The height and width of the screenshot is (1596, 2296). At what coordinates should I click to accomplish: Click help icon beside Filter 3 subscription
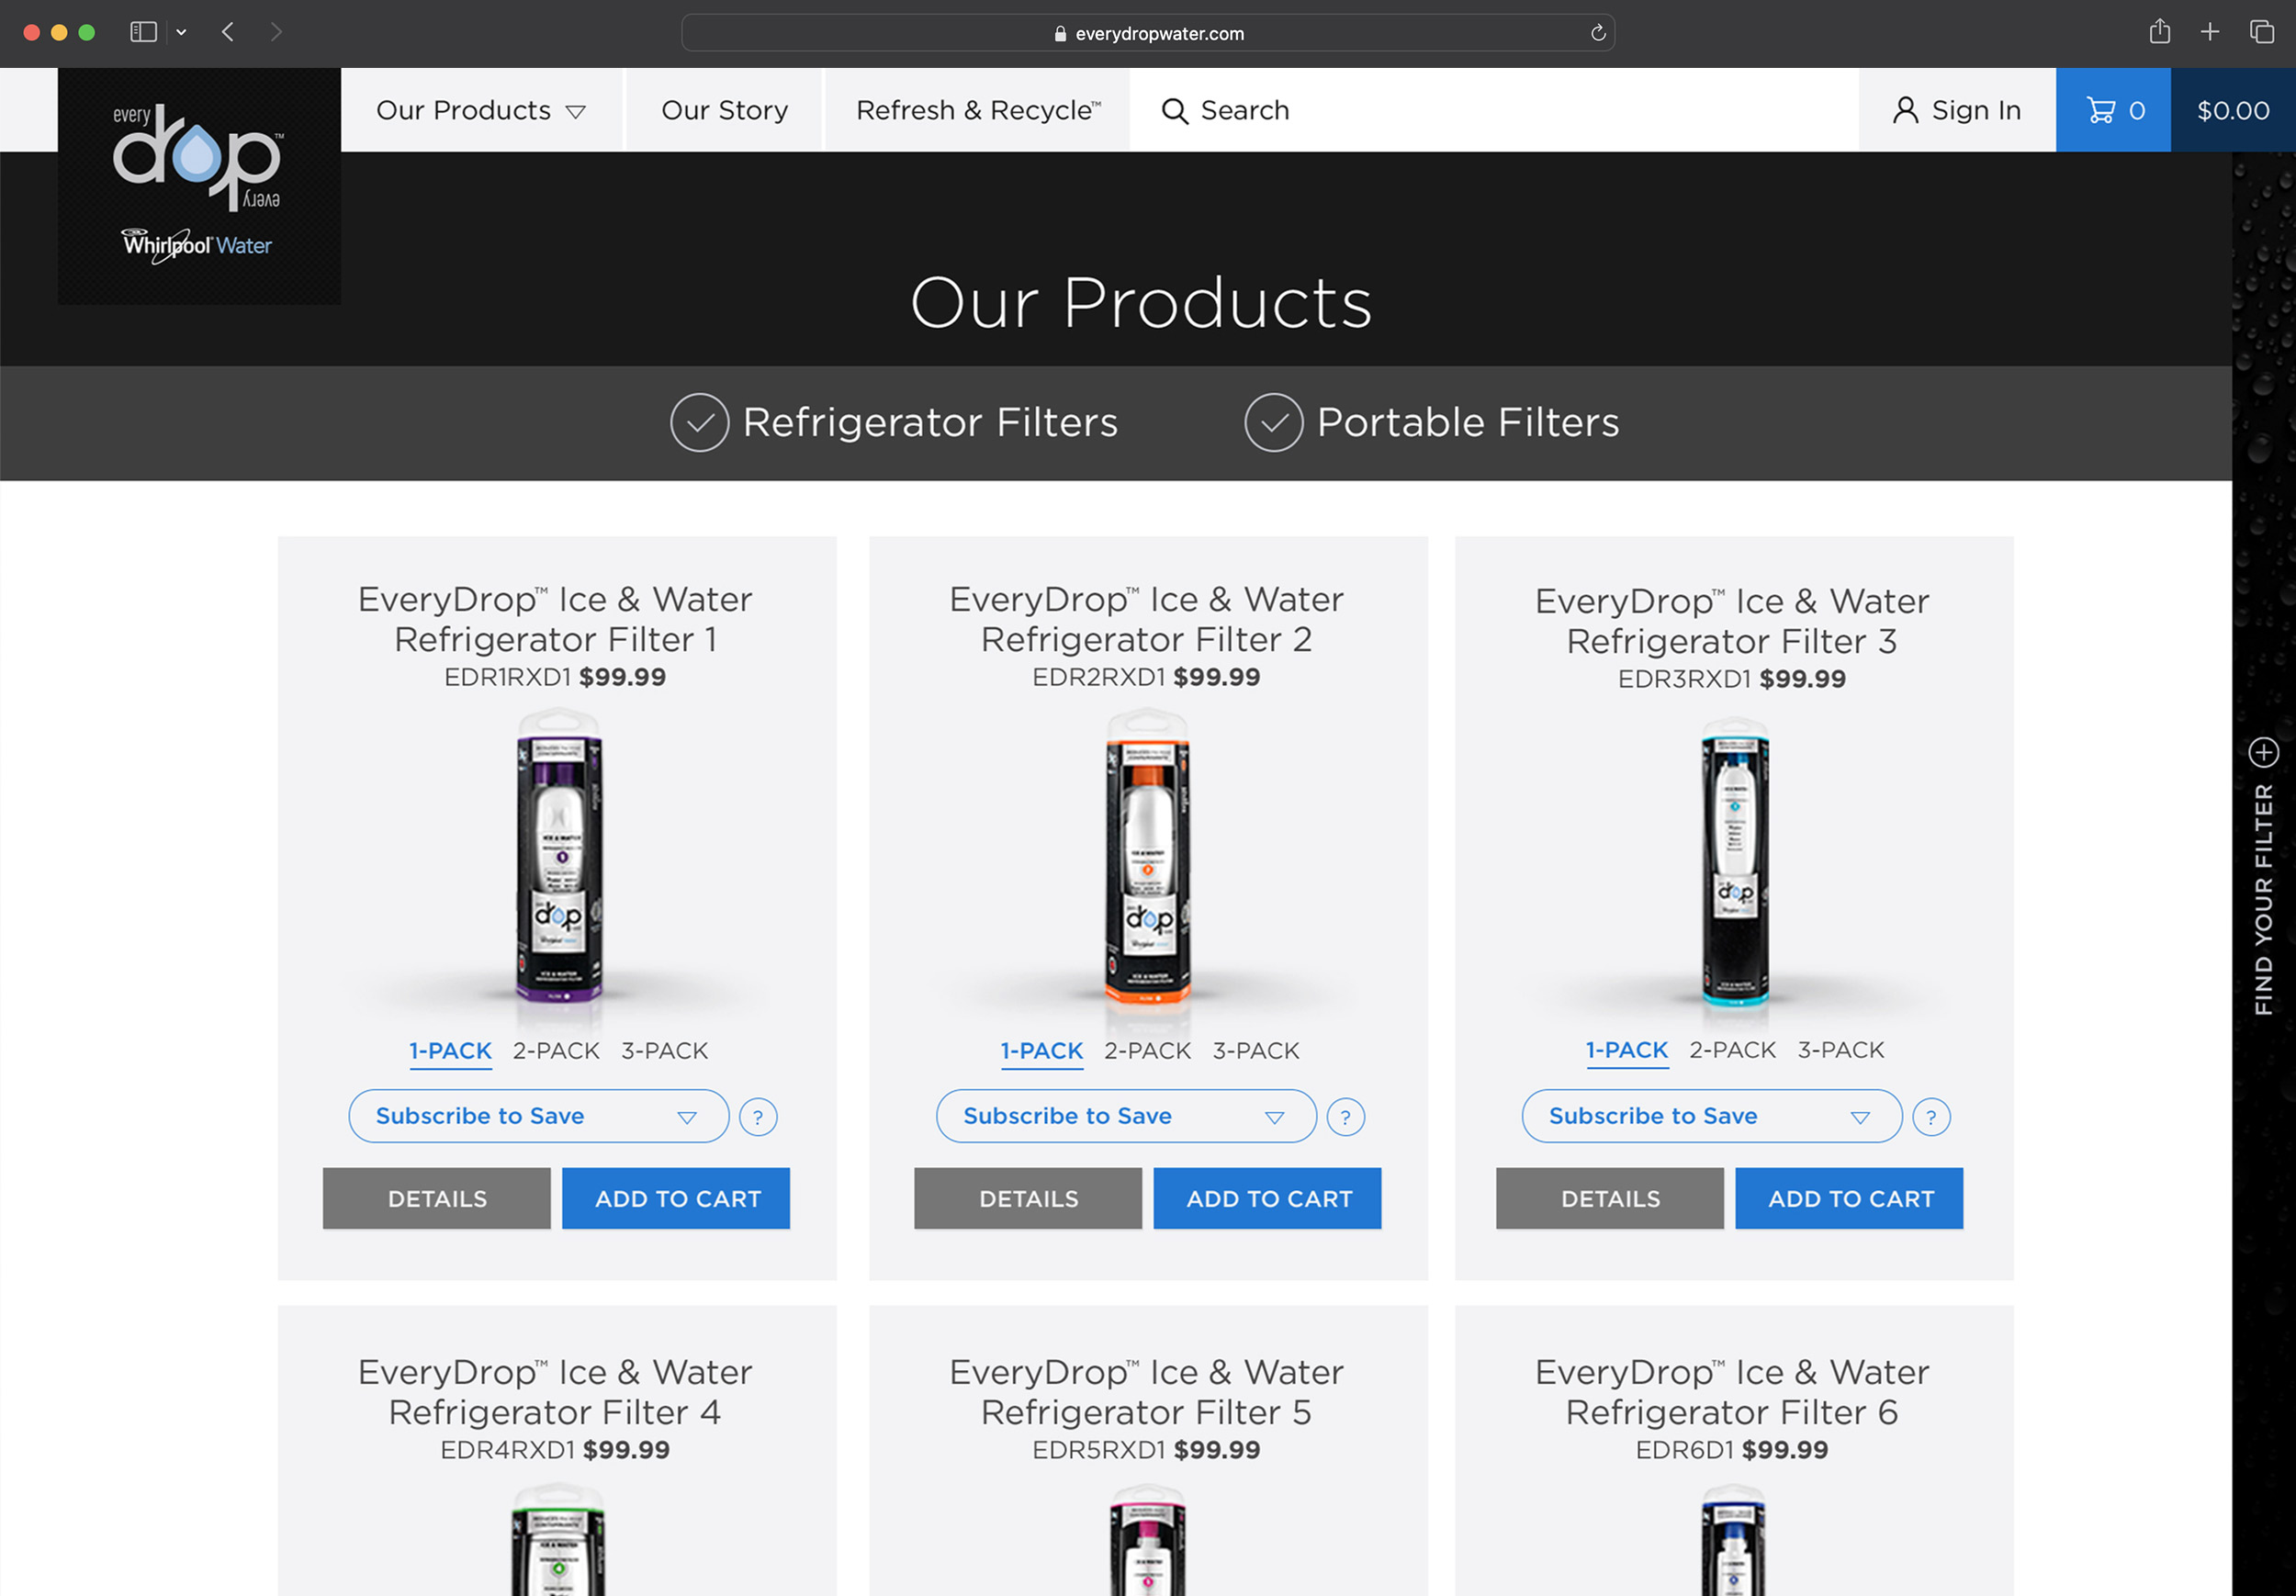pyautogui.click(x=1931, y=1117)
